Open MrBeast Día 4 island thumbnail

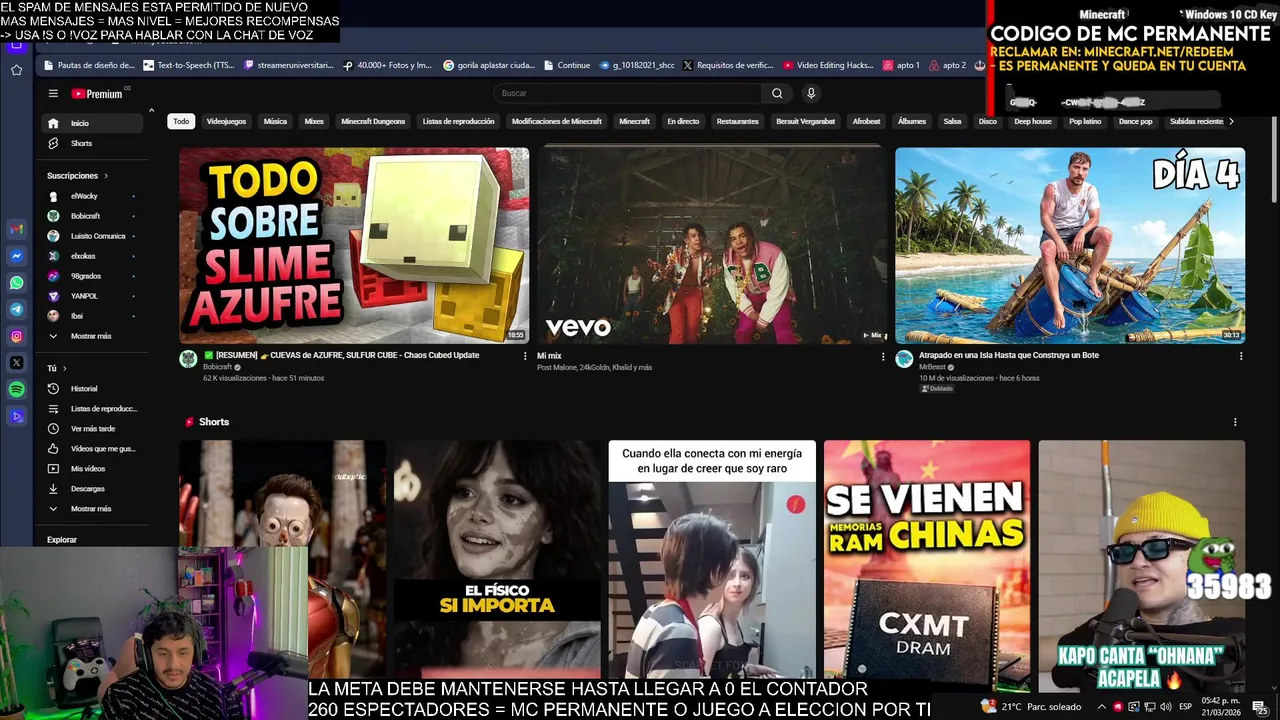1070,246
